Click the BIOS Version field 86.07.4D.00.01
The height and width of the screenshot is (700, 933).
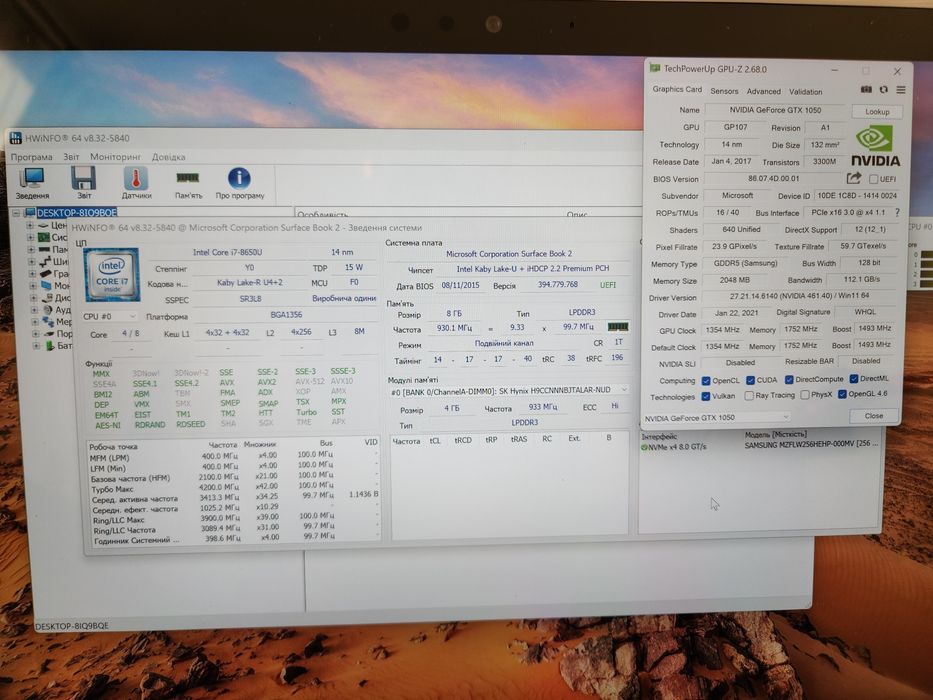[774, 178]
